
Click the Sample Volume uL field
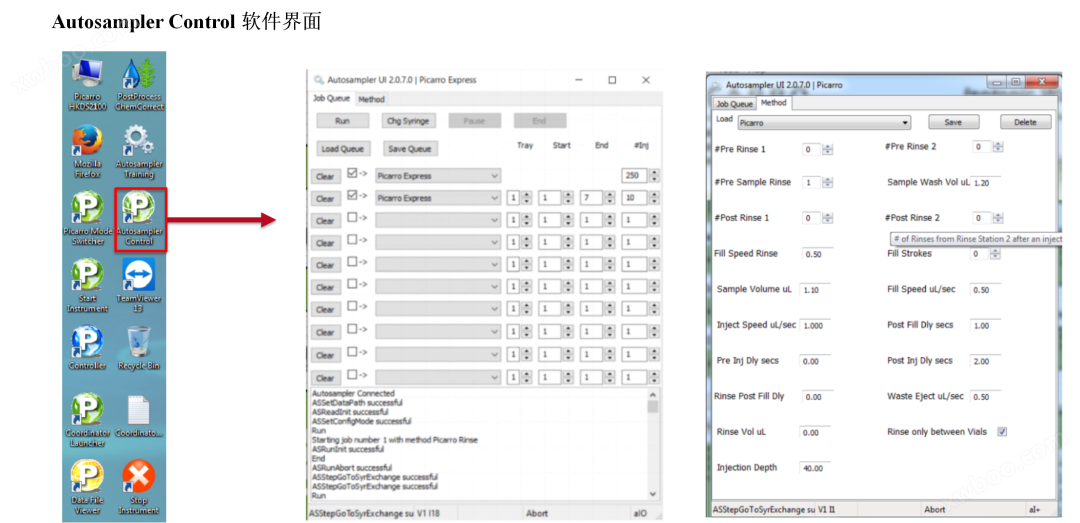pyautogui.click(x=815, y=290)
